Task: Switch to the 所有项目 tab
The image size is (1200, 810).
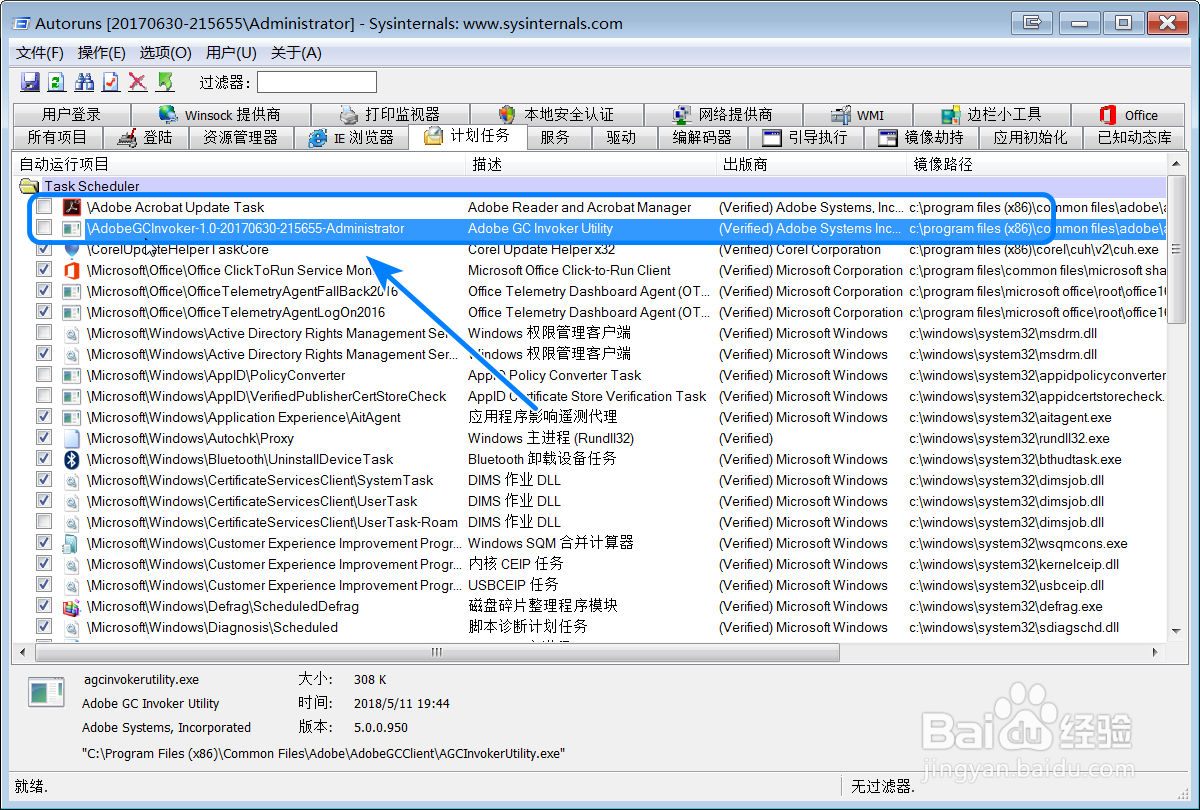Action: [57, 138]
